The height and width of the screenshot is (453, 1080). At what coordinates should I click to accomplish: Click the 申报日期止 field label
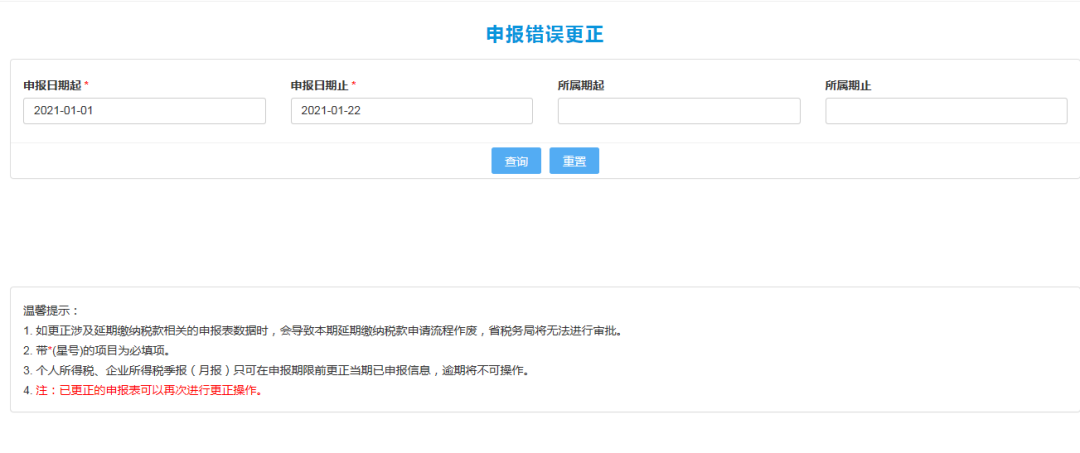tap(320, 85)
